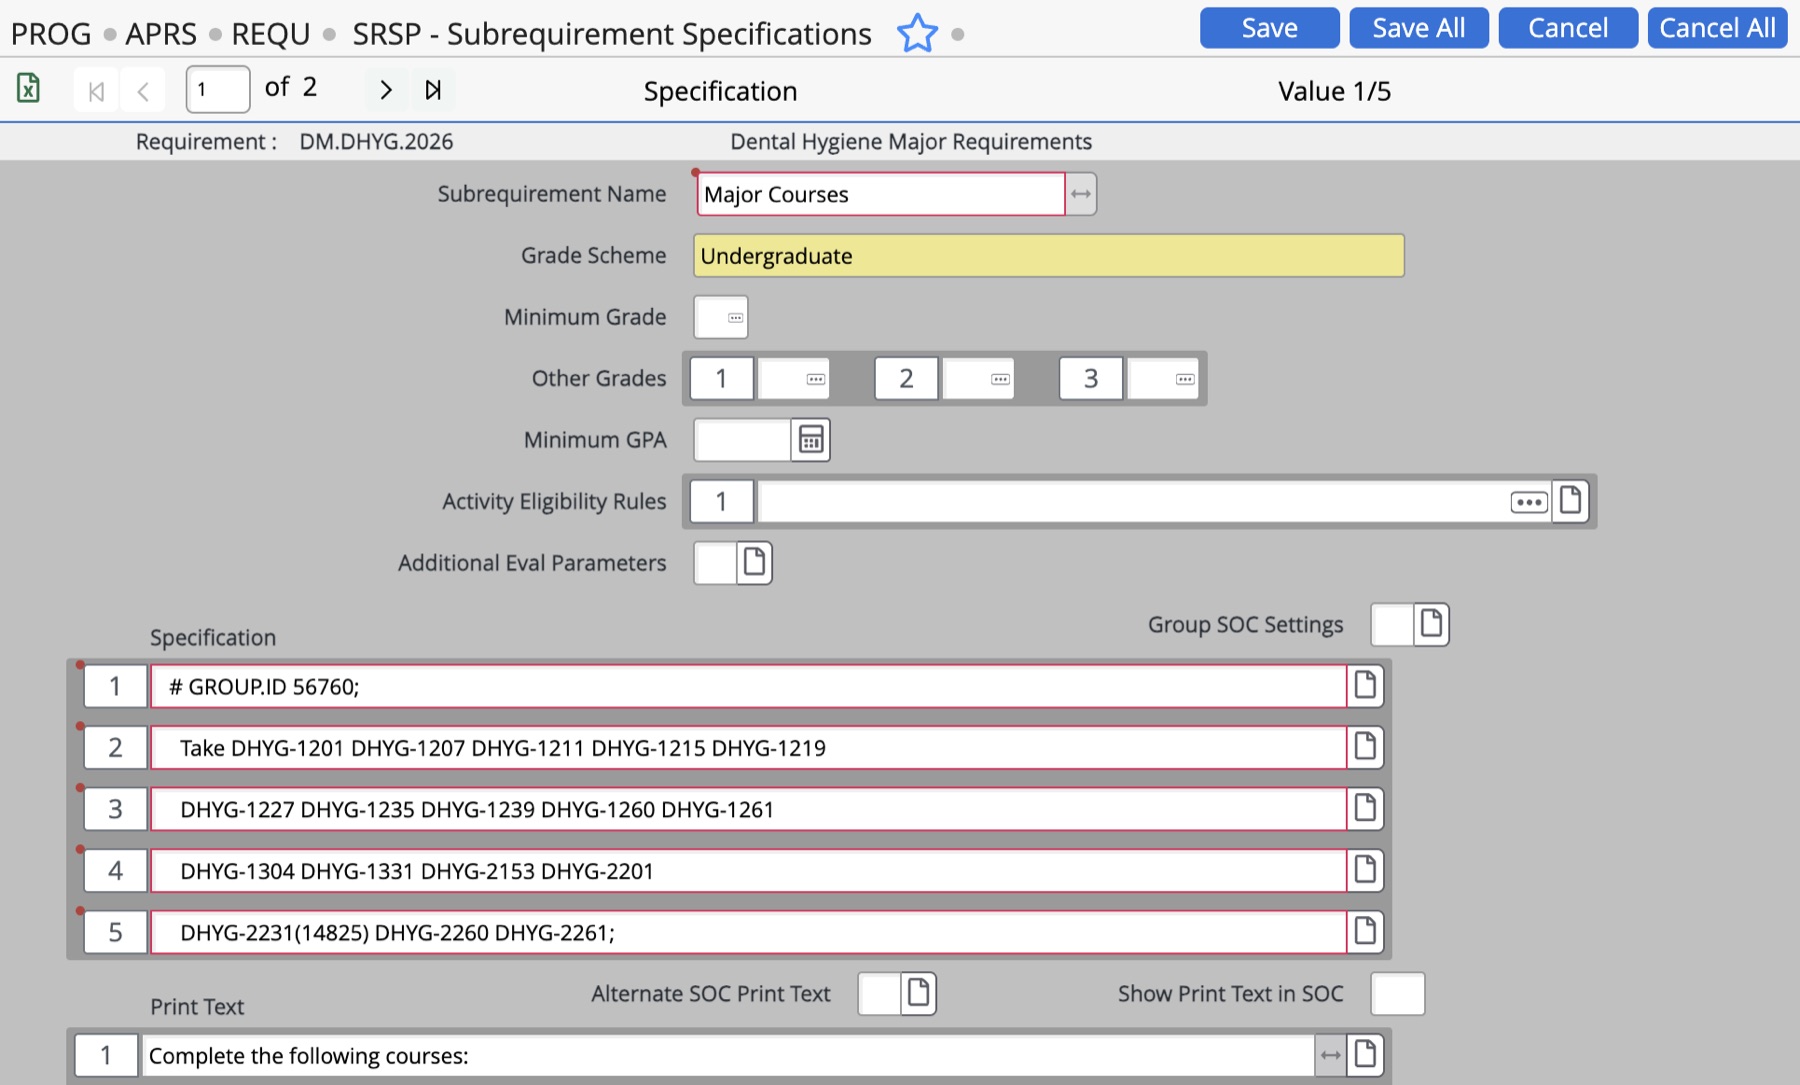Open lookup ellipsis for Activity Eligibility Rules
Screen dimensions: 1800x1085
1528,502
